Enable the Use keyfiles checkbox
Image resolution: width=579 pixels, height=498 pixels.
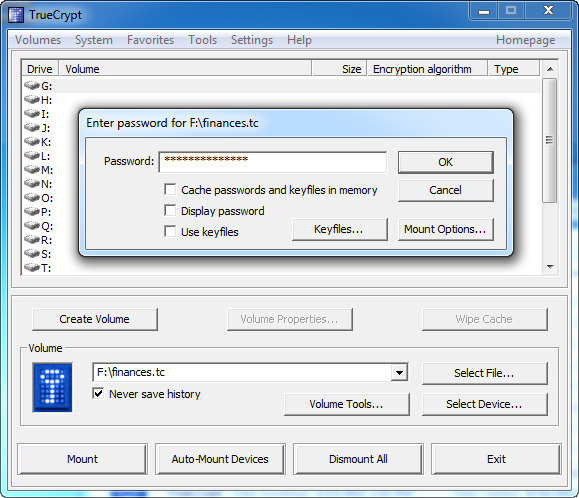point(170,232)
